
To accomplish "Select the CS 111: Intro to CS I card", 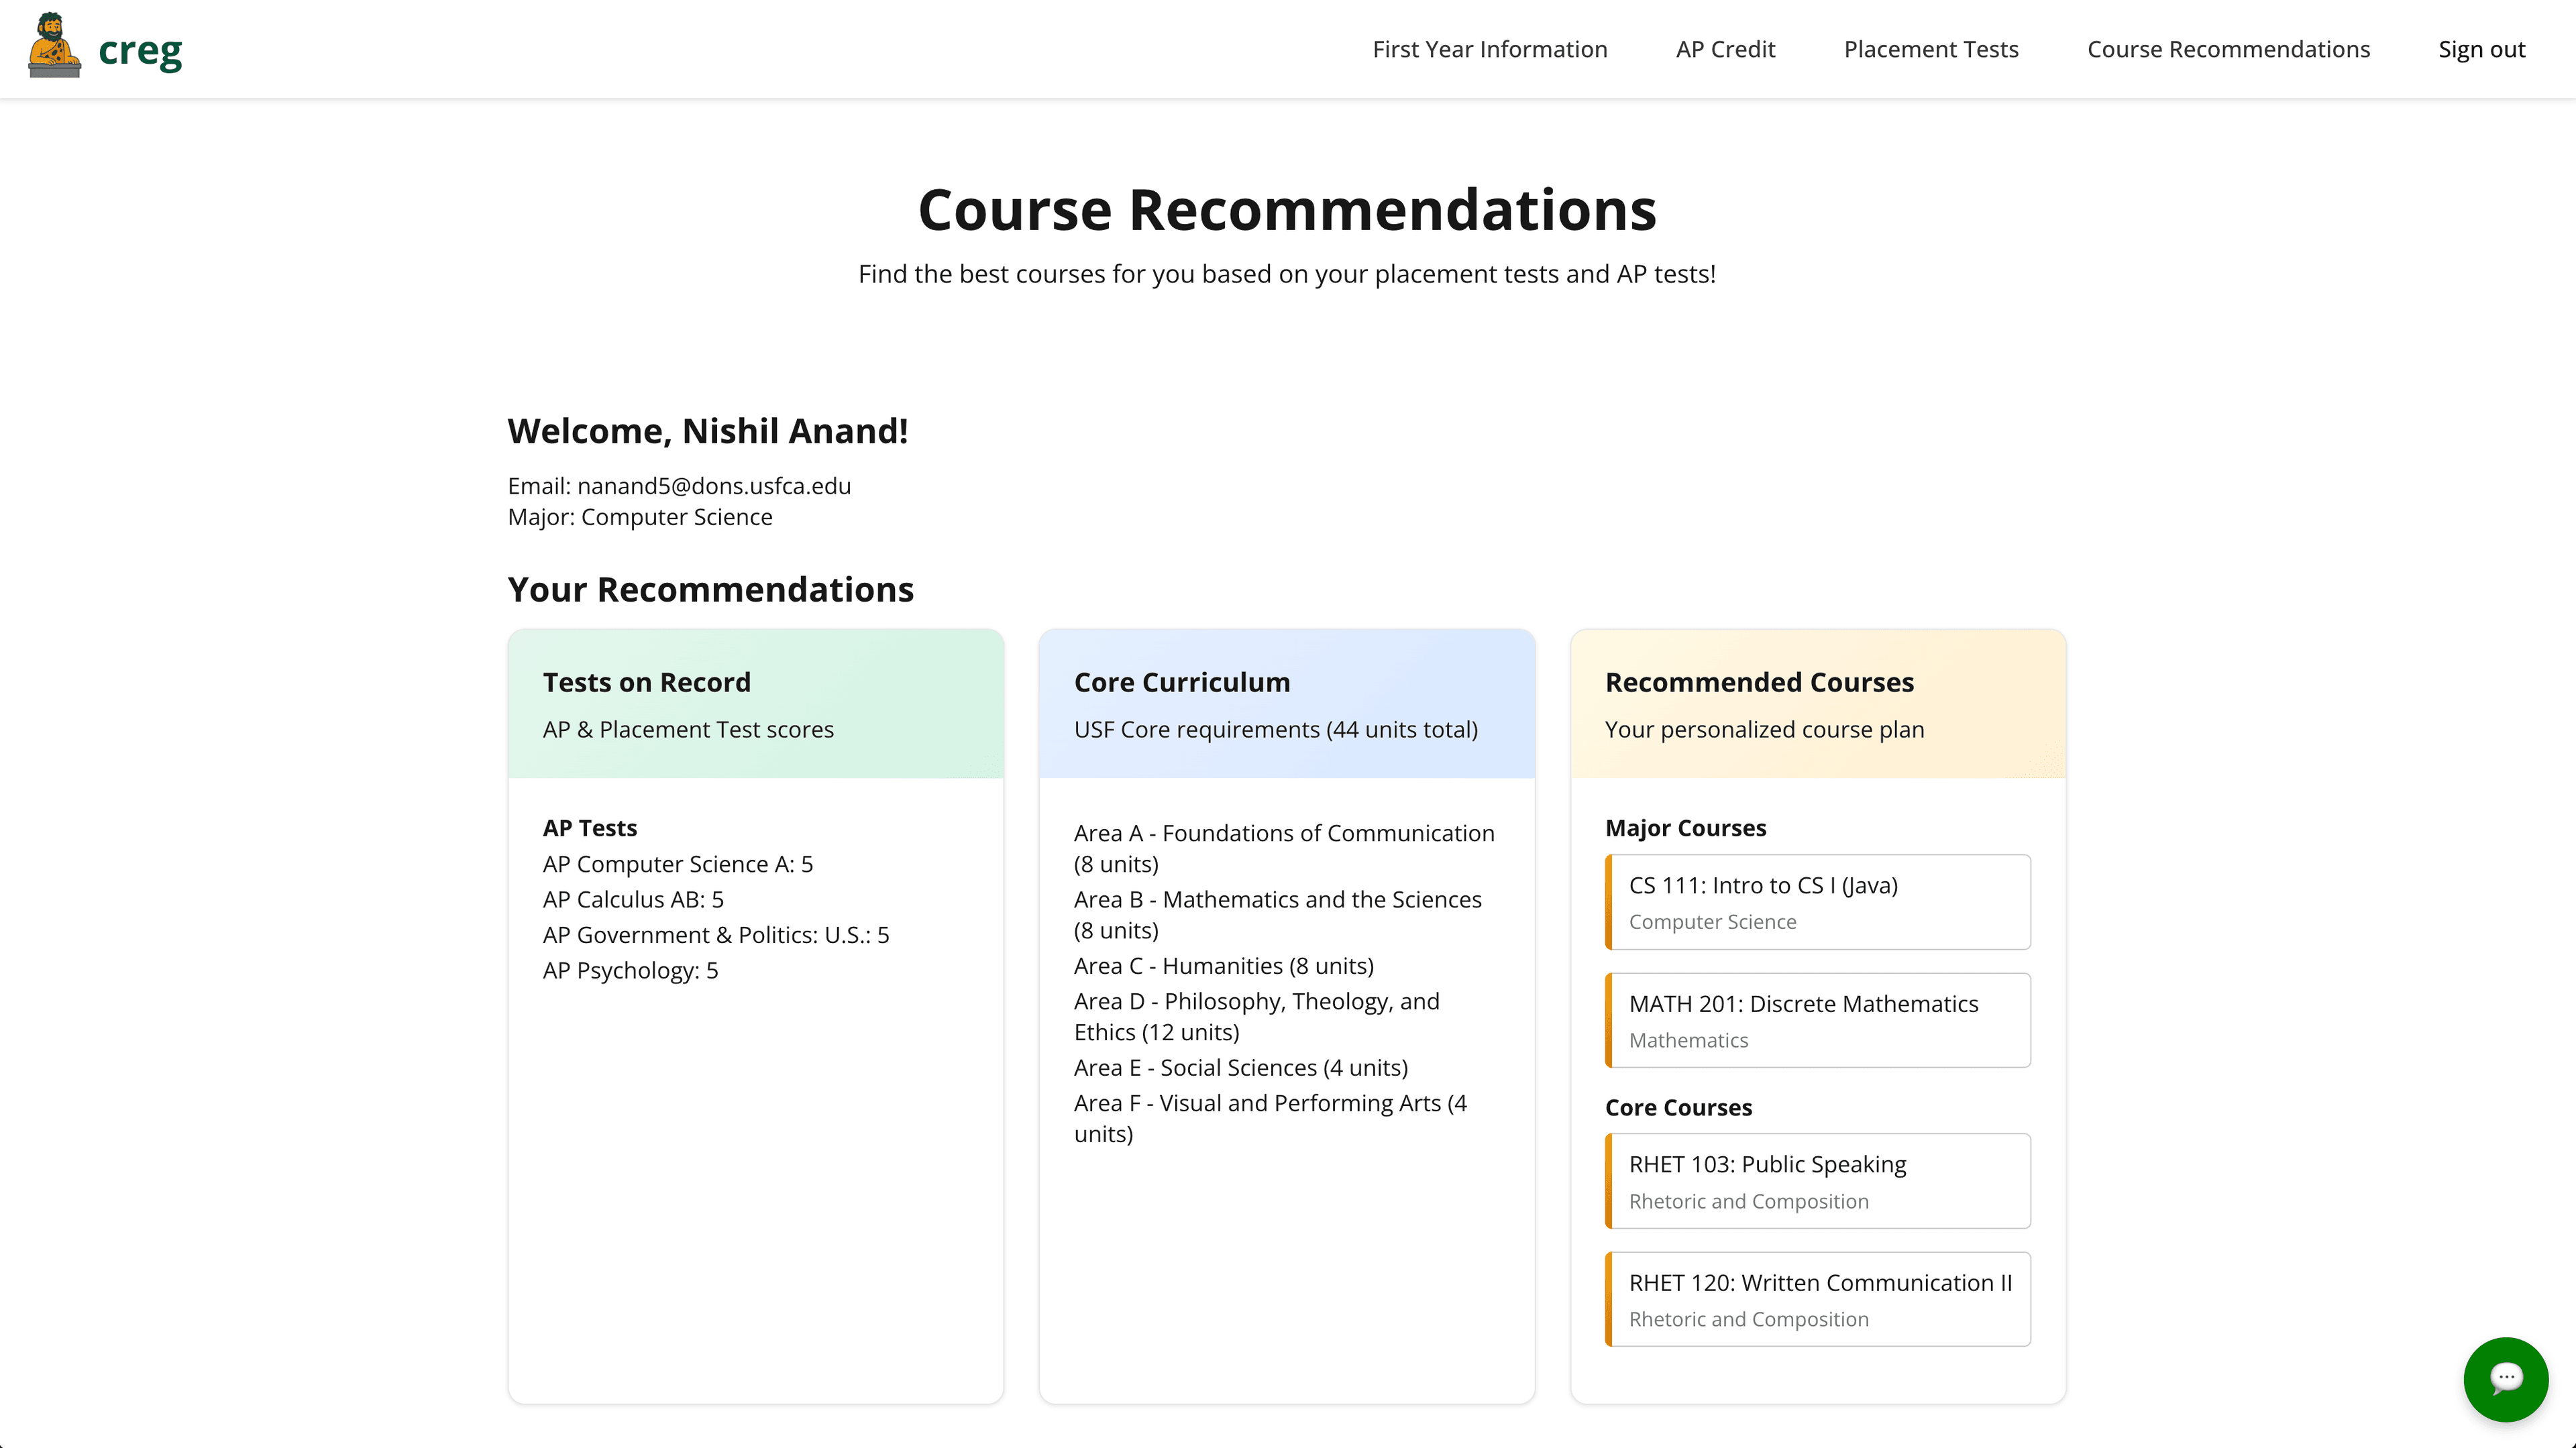I will pos(1818,902).
